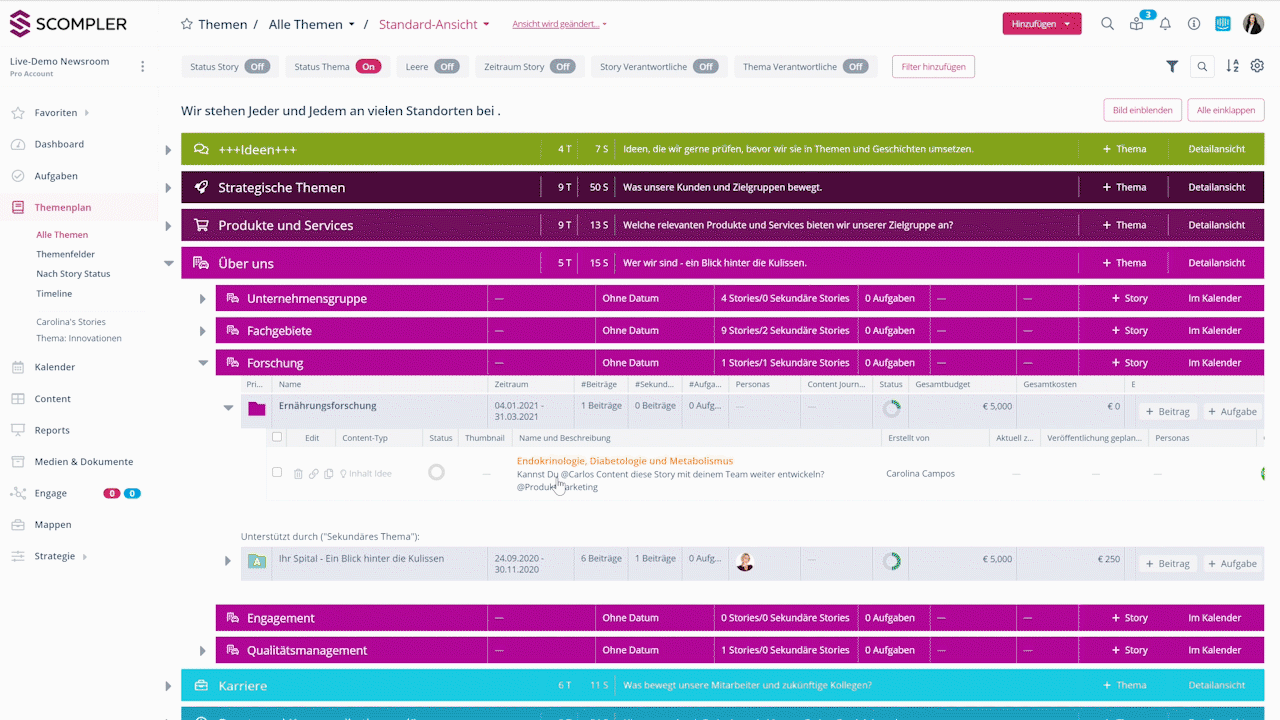Select Timeline in the Themenplan submenu
Screen dimensions: 1280x720
(54, 294)
